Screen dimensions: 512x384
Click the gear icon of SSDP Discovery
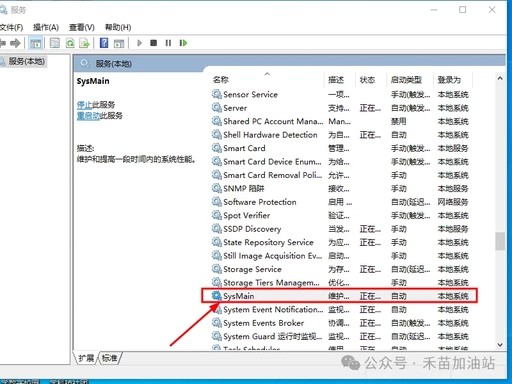coord(217,229)
